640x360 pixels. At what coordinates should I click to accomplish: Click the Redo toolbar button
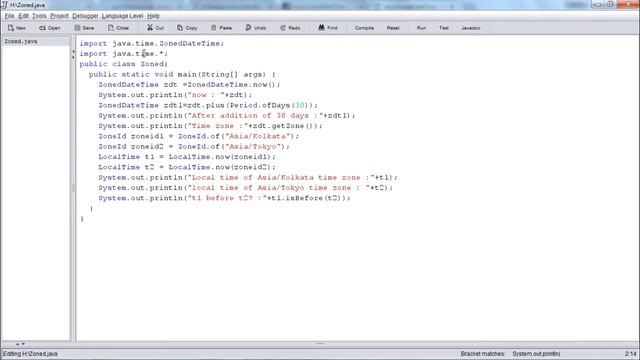[x=290, y=28]
